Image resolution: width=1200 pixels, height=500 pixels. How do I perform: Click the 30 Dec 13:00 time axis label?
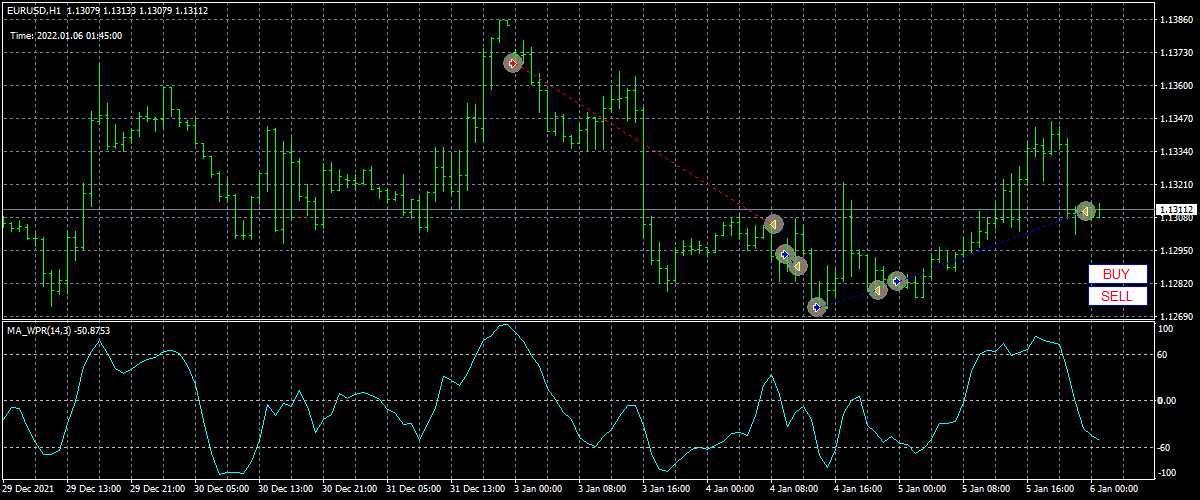tap(286, 489)
